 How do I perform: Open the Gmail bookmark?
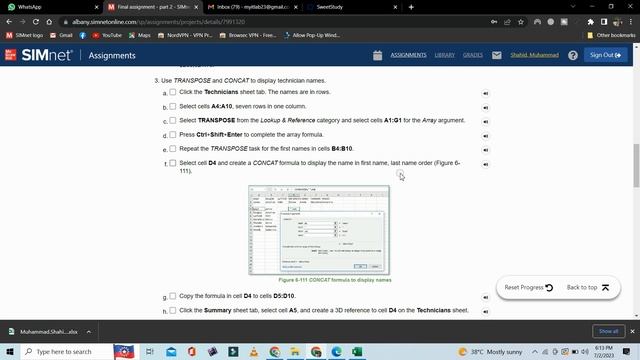tap(61, 36)
